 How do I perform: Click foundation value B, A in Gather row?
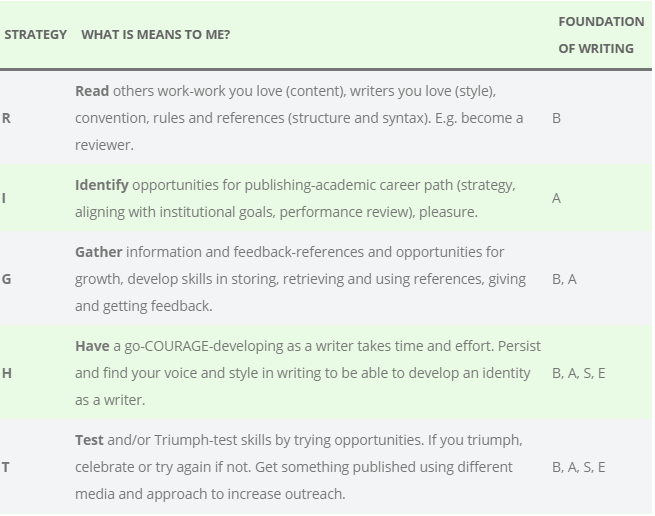pos(564,279)
